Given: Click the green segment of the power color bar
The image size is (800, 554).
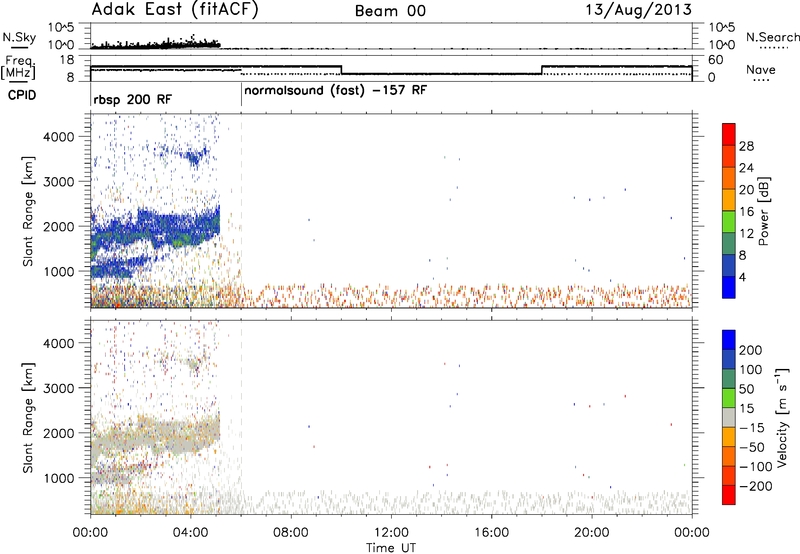Looking at the screenshot, I should point(729,221).
